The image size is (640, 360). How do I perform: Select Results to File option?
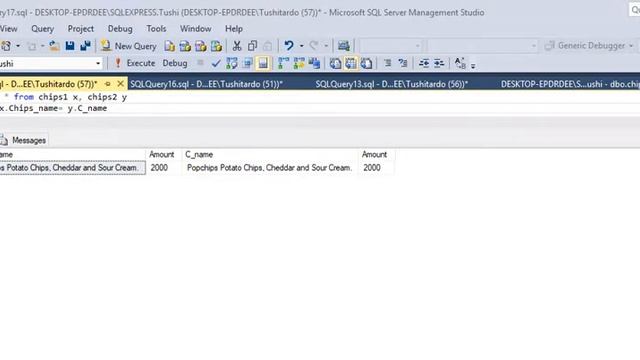pos(367,63)
